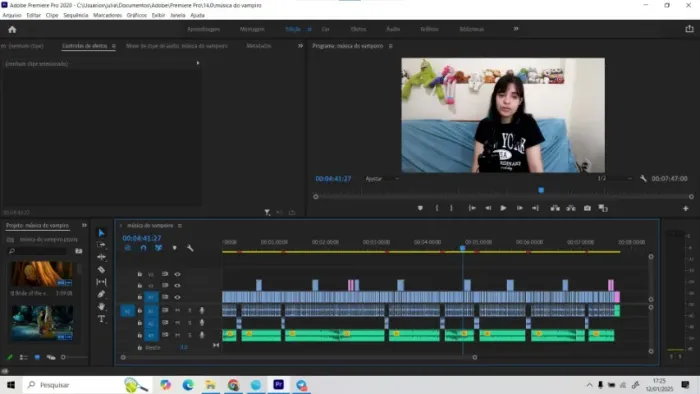Click the Program monitor playhead scrubber
700x394 pixels.
pos(541,191)
